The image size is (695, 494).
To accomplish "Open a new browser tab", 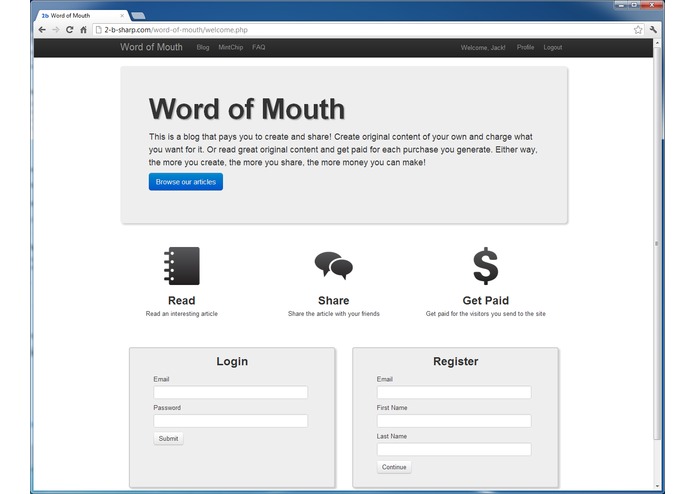I will coord(138,16).
